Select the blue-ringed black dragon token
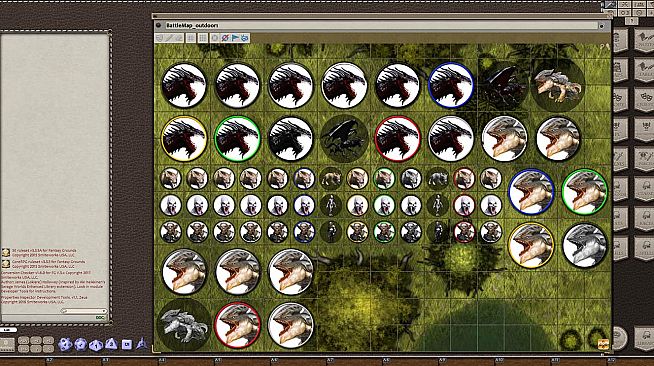This screenshot has width=654, height=366. click(x=451, y=85)
